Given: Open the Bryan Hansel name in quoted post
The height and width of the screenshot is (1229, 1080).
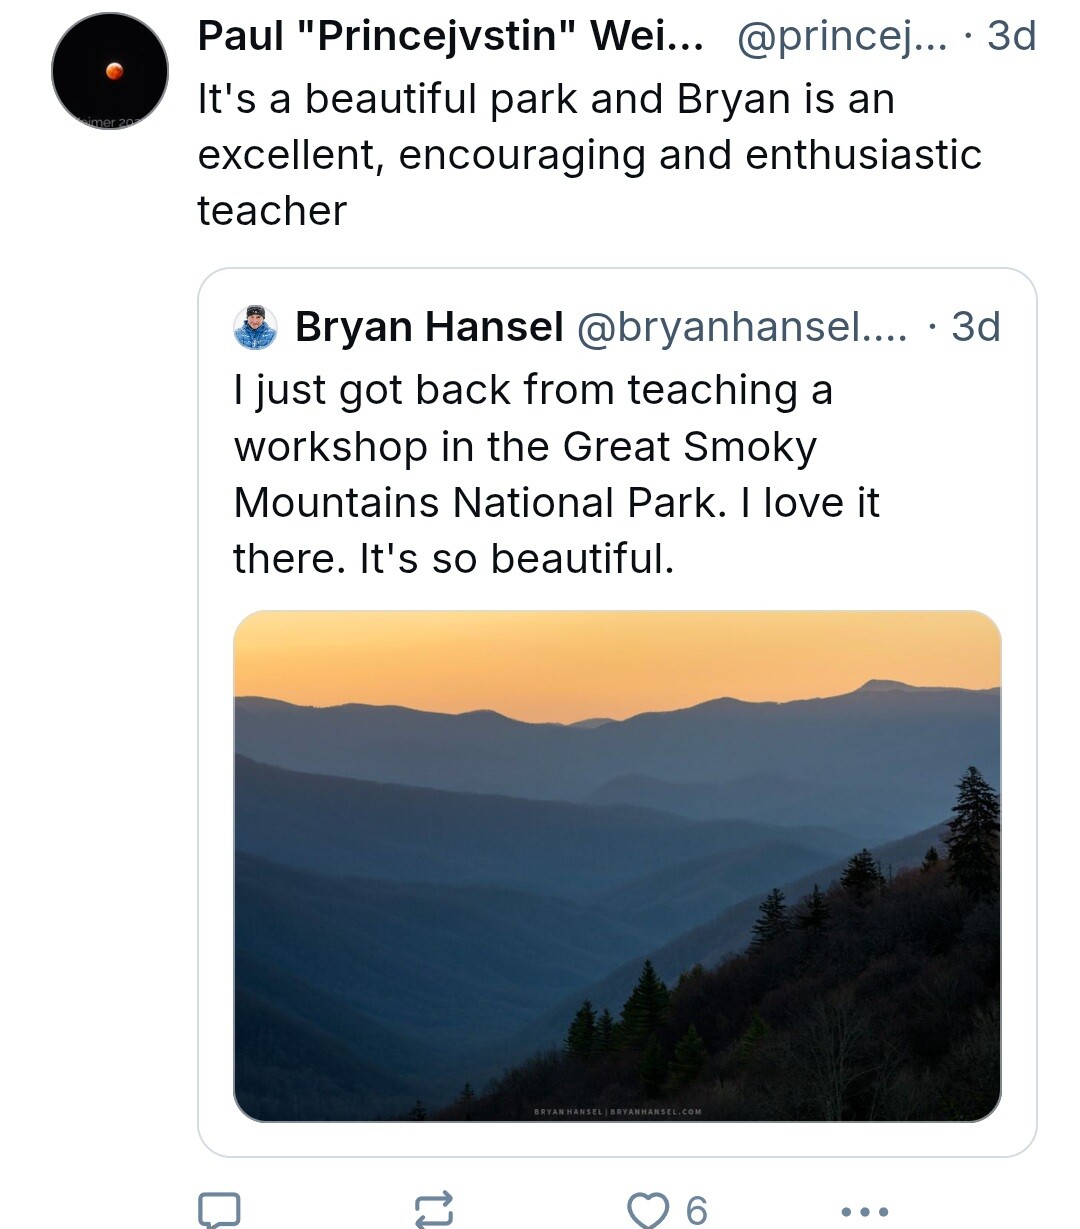Looking at the screenshot, I should pyautogui.click(x=429, y=327).
